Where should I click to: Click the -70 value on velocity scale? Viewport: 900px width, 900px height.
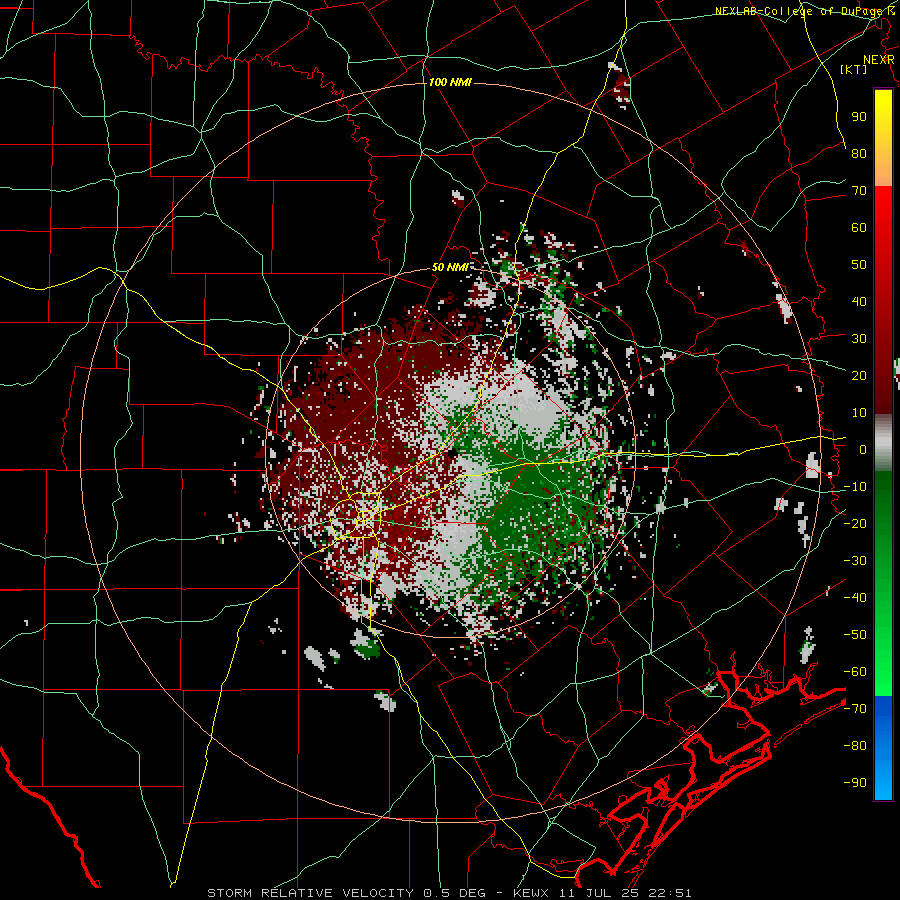pyautogui.click(x=855, y=709)
